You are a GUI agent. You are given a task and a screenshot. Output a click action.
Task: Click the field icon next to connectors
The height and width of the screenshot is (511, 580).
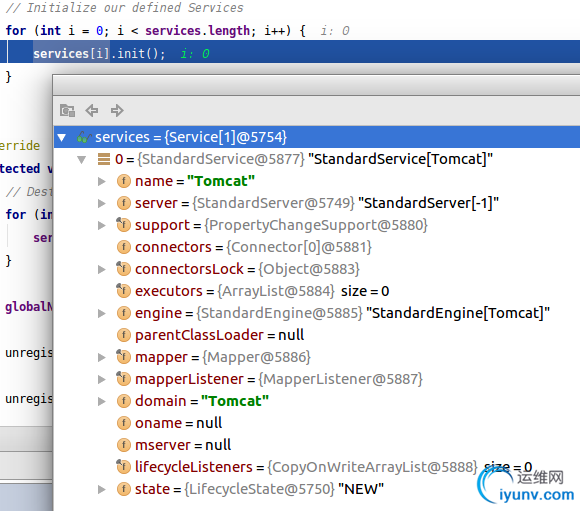coord(124,247)
